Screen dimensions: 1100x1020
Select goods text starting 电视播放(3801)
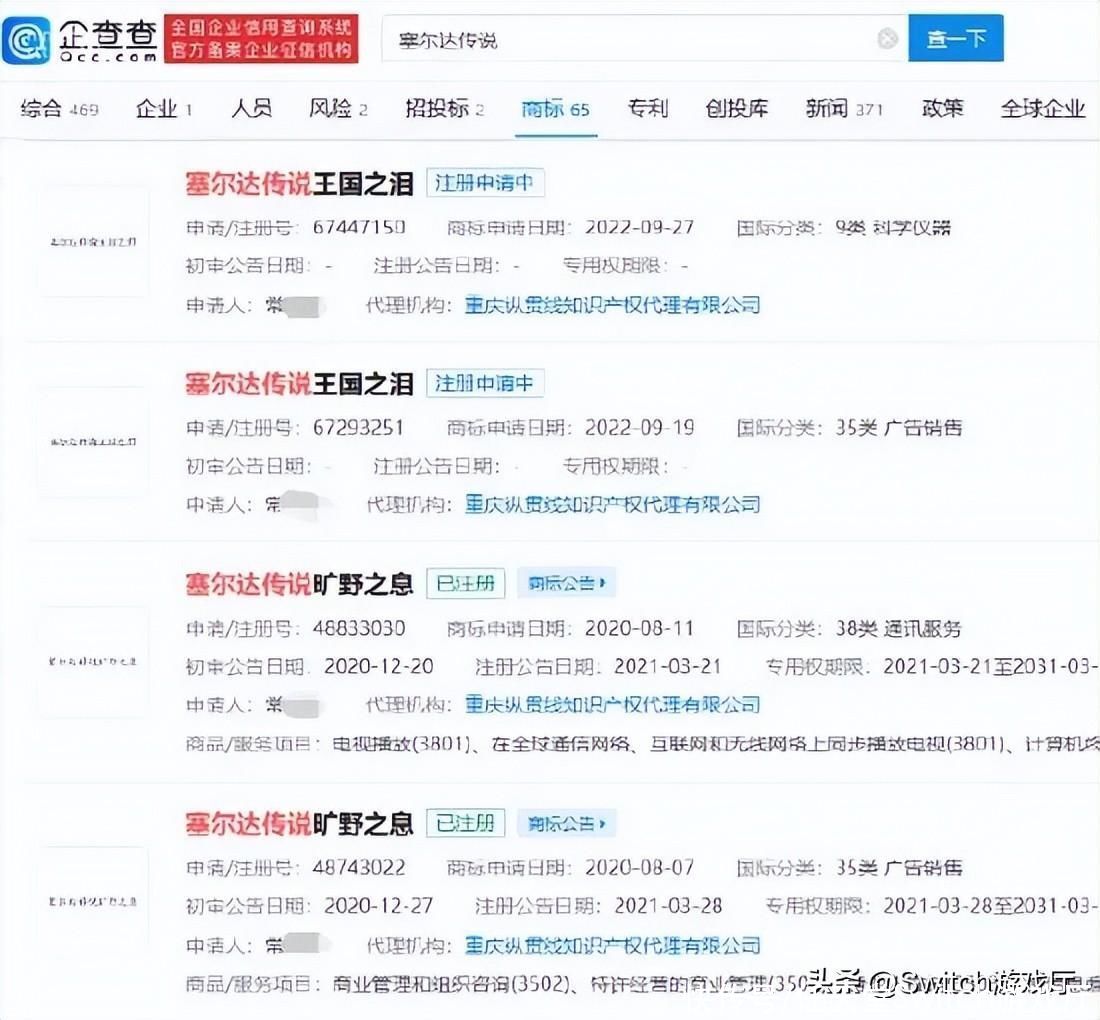716,744
